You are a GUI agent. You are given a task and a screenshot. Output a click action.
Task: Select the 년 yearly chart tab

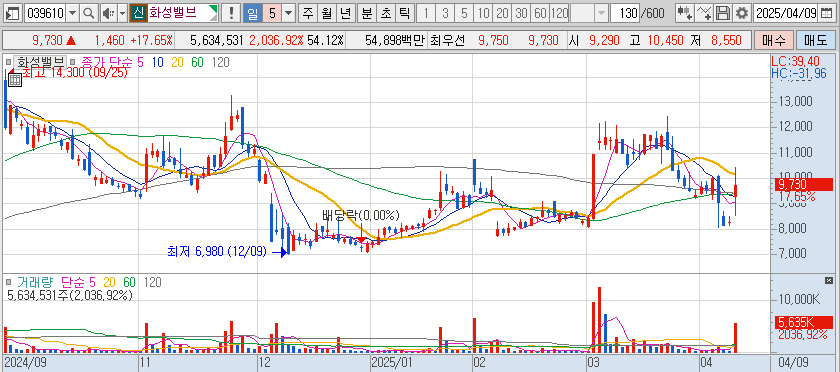tap(346, 13)
